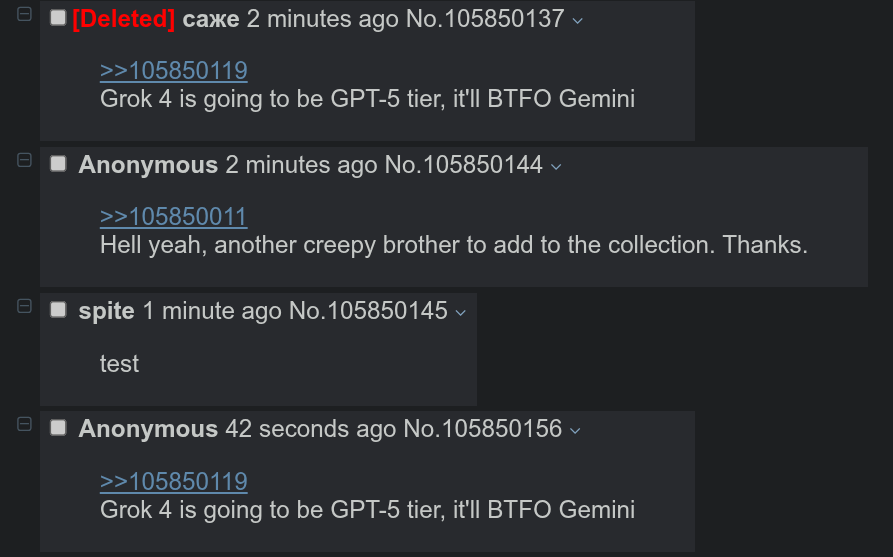893x557 pixels.
Task: Open post menu arrow for No.105850156
Action: point(575,430)
